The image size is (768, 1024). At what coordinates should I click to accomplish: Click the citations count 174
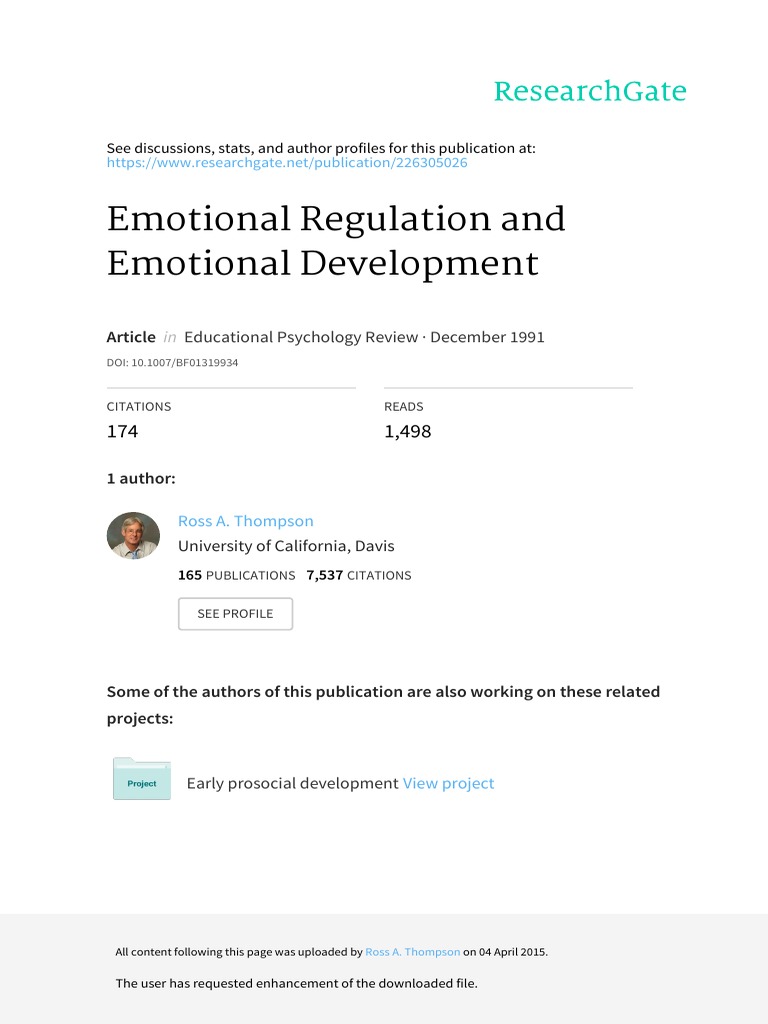122,432
